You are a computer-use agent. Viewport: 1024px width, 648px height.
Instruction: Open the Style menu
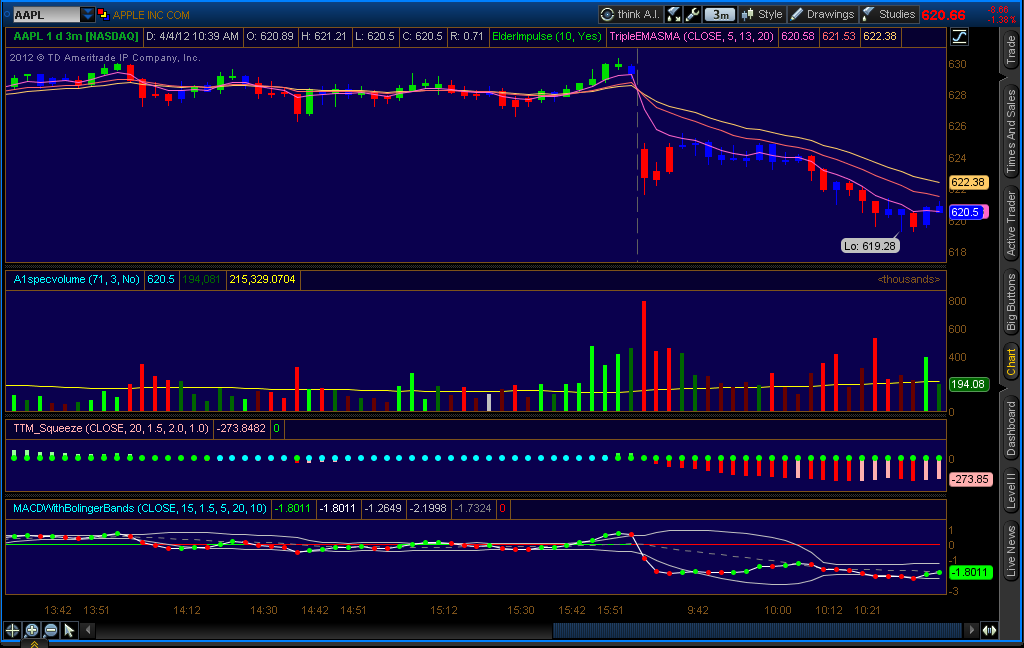point(762,14)
